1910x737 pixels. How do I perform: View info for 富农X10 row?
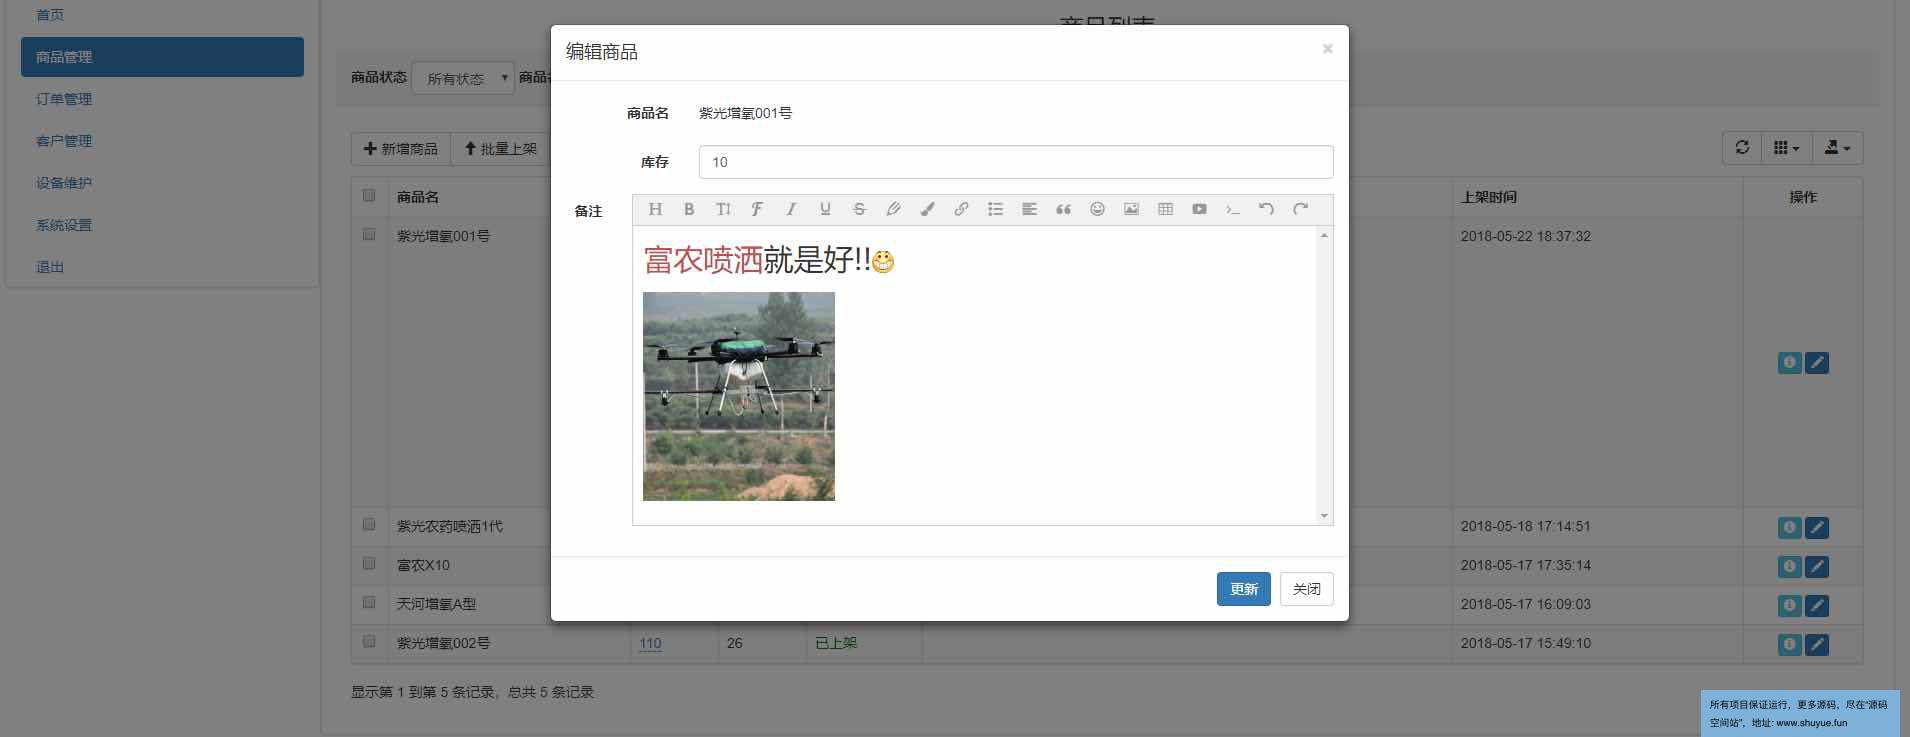[1789, 566]
